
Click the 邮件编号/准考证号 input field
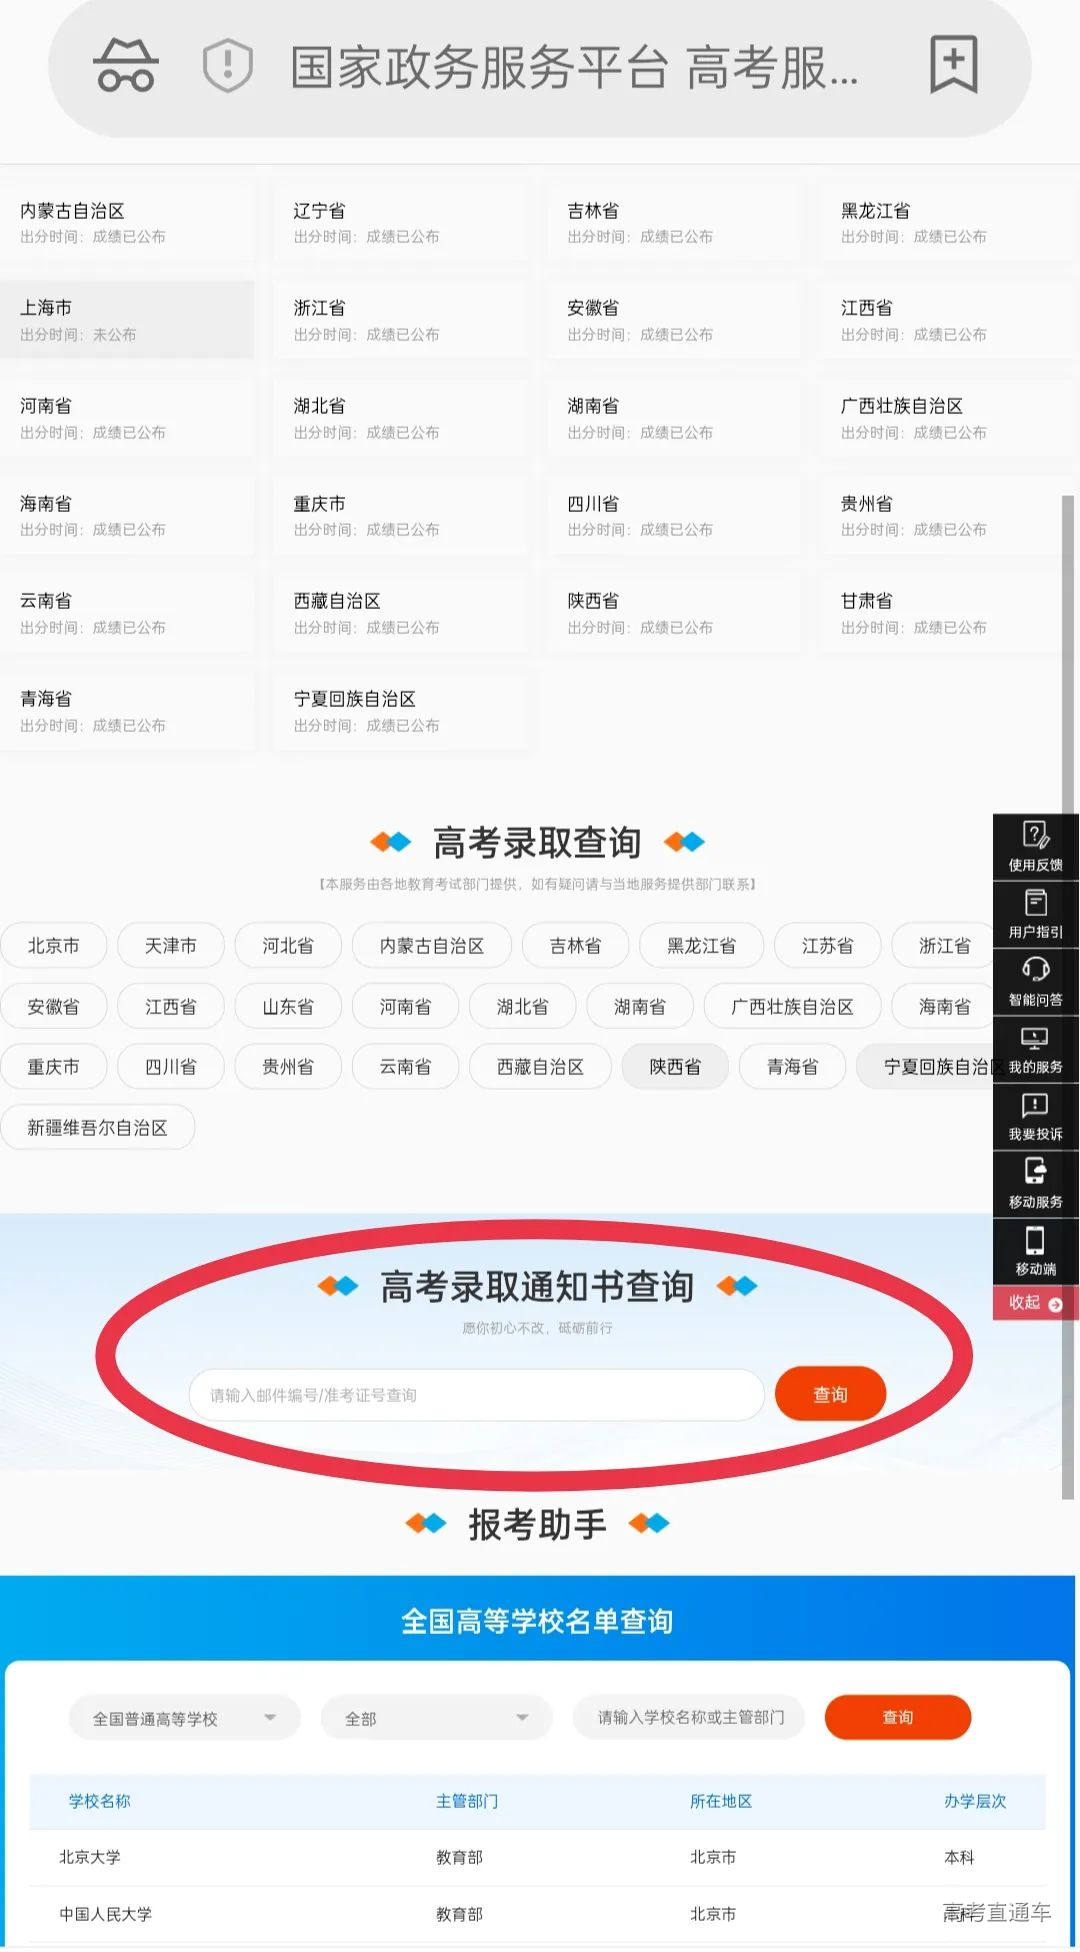[x=476, y=1395]
